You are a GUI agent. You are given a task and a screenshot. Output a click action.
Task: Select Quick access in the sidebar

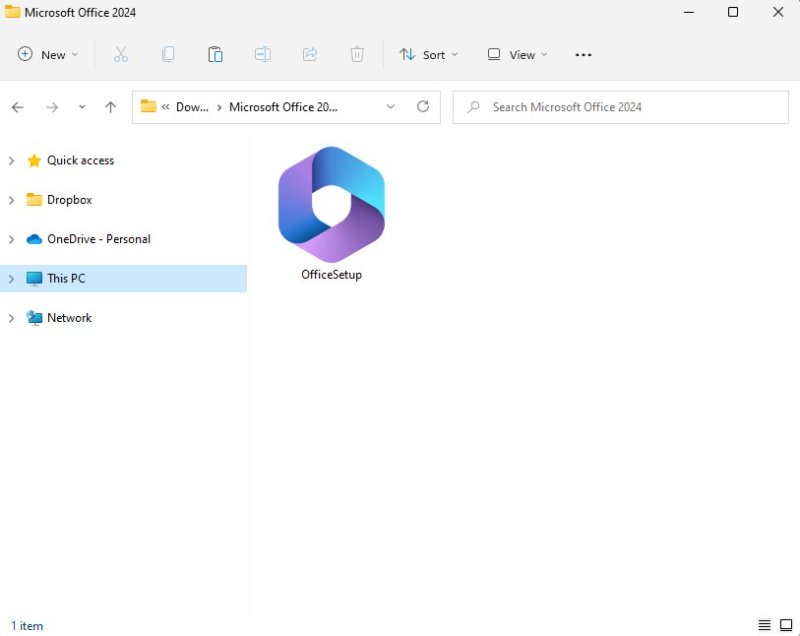point(80,160)
